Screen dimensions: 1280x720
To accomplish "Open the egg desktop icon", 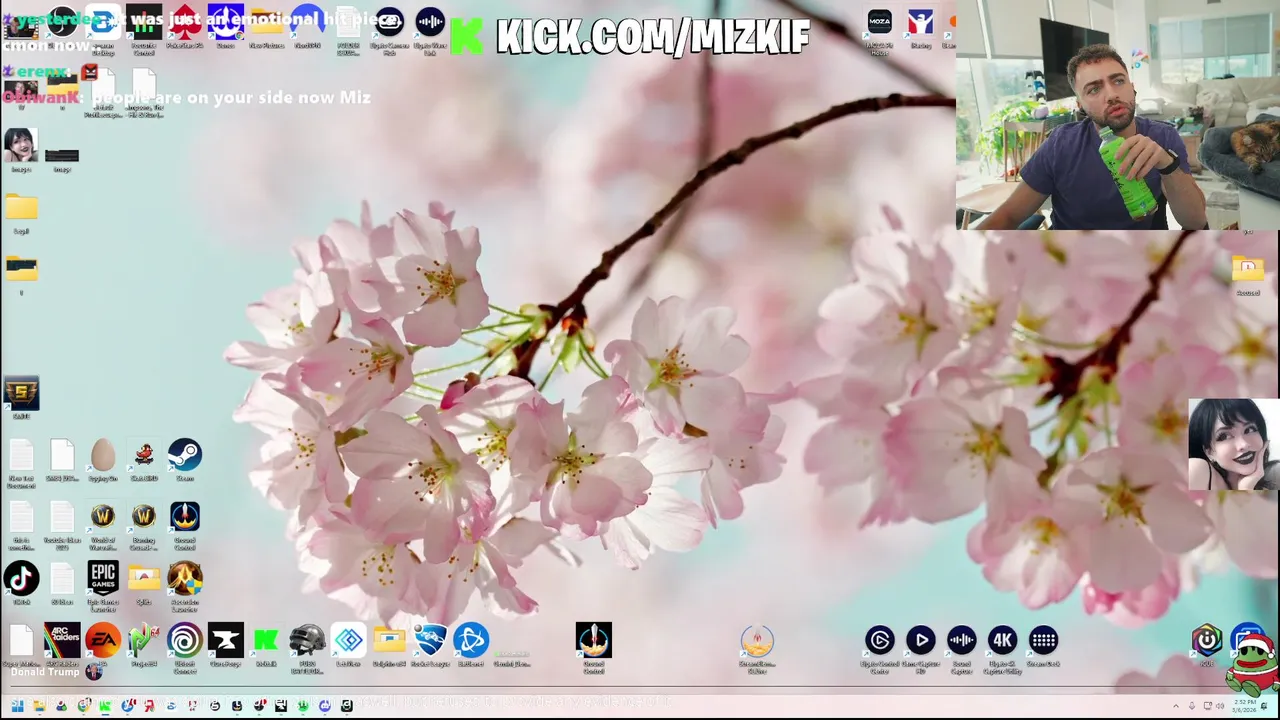I will pos(103,455).
